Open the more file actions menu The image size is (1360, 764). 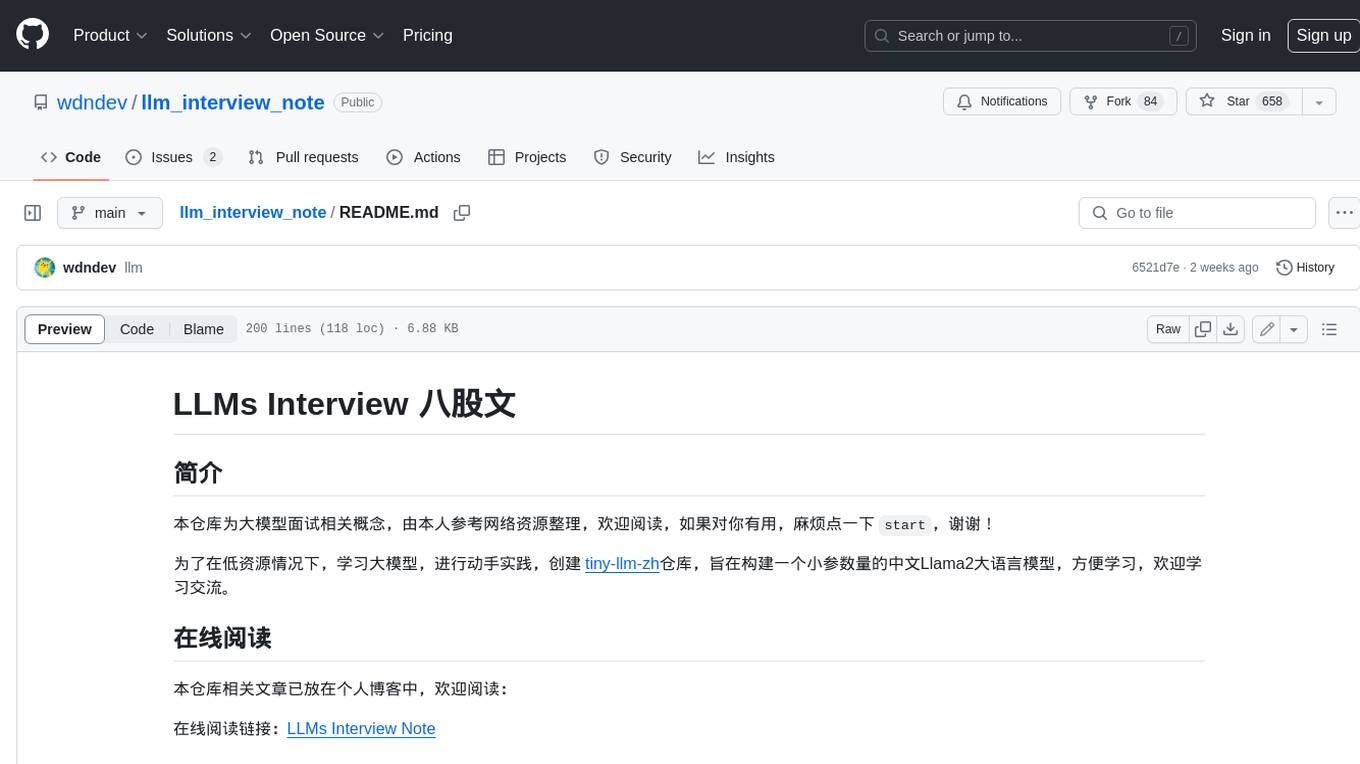point(1344,213)
